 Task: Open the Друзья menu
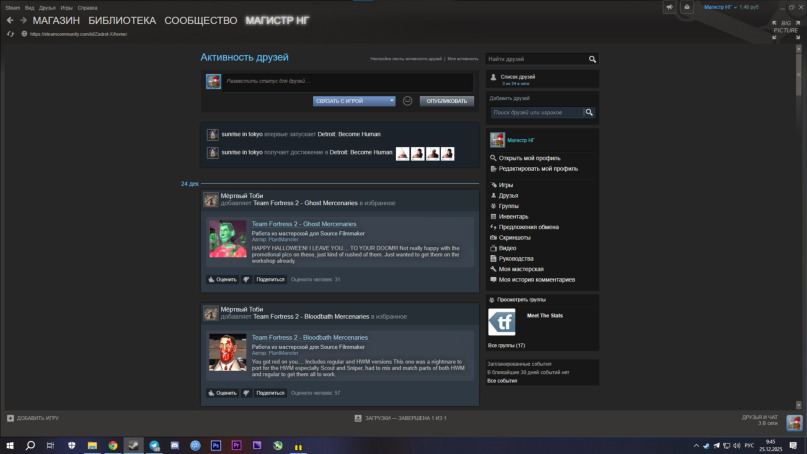pos(47,8)
